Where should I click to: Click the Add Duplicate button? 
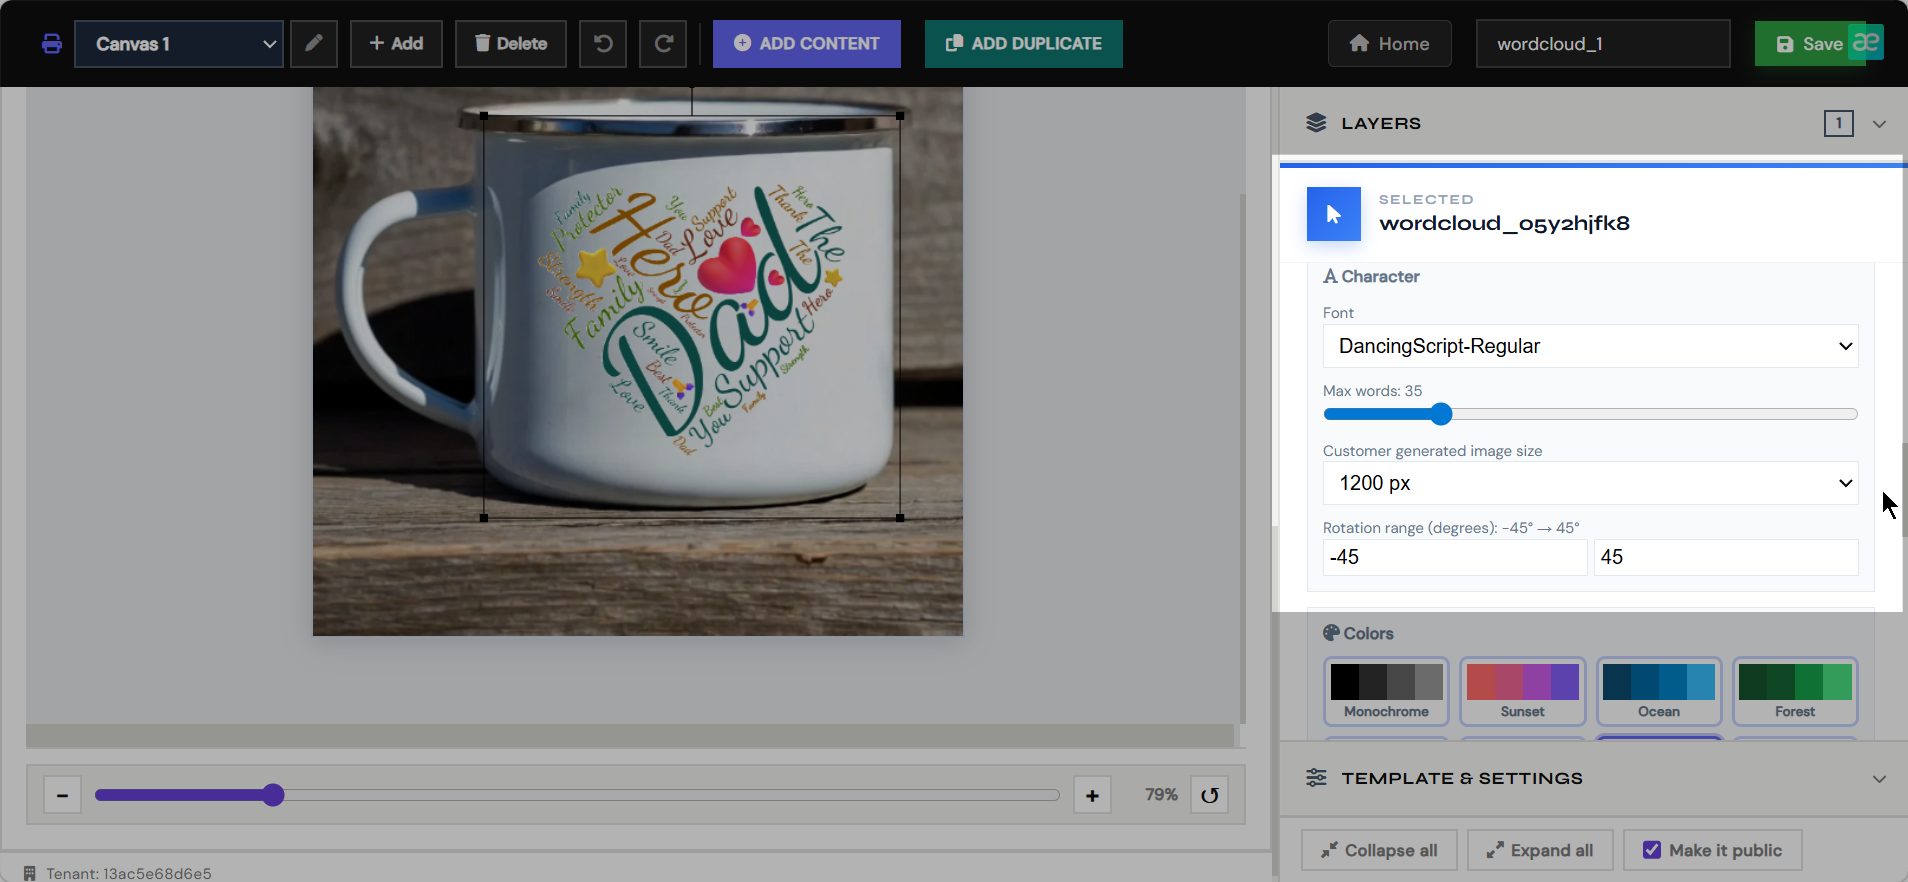(1024, 44)
